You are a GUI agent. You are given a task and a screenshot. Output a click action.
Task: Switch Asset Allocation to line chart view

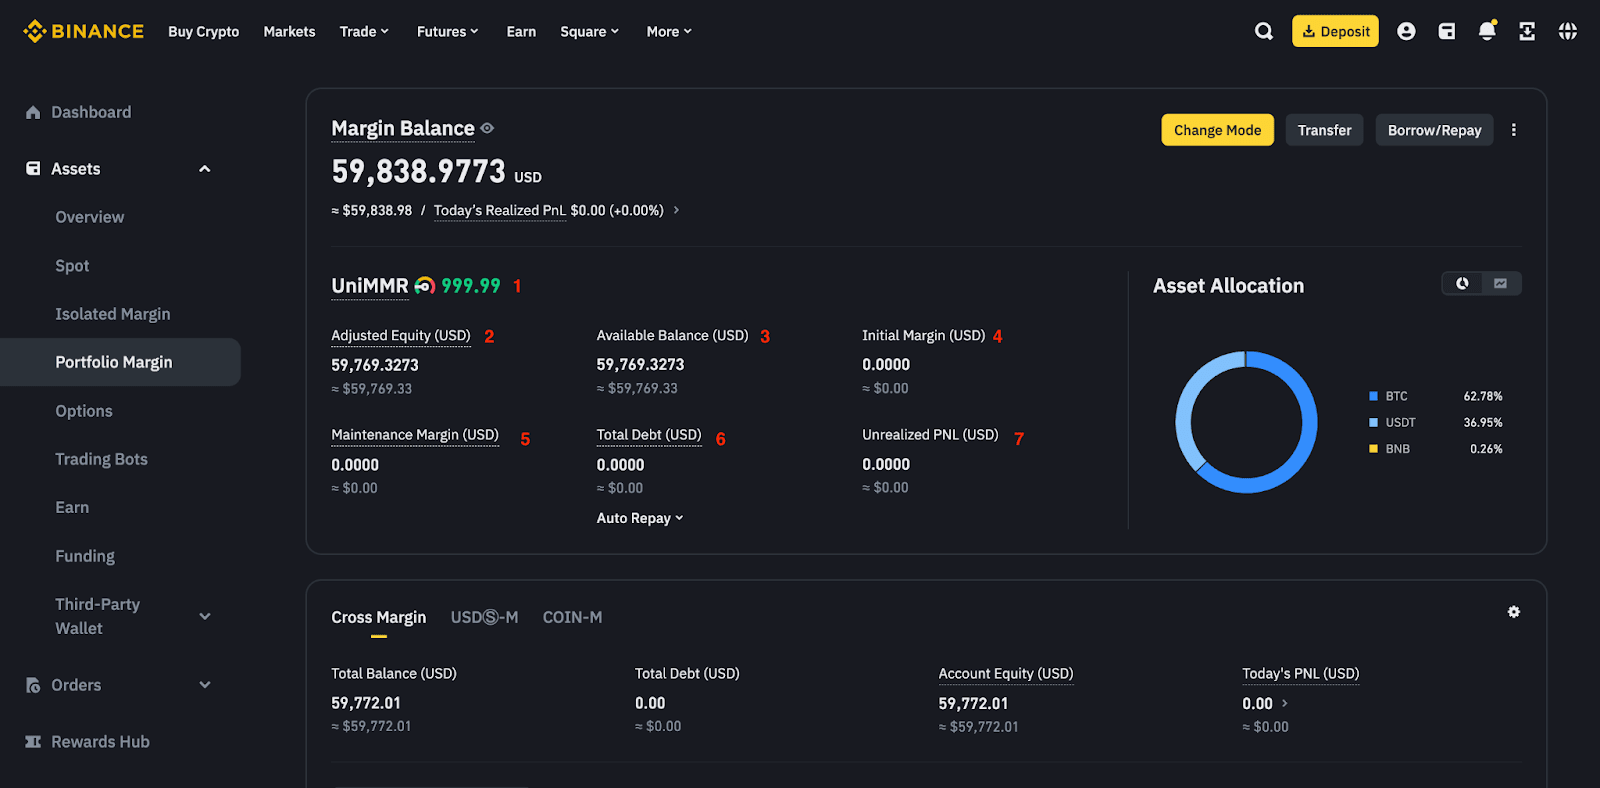[x=1501, y=284]
